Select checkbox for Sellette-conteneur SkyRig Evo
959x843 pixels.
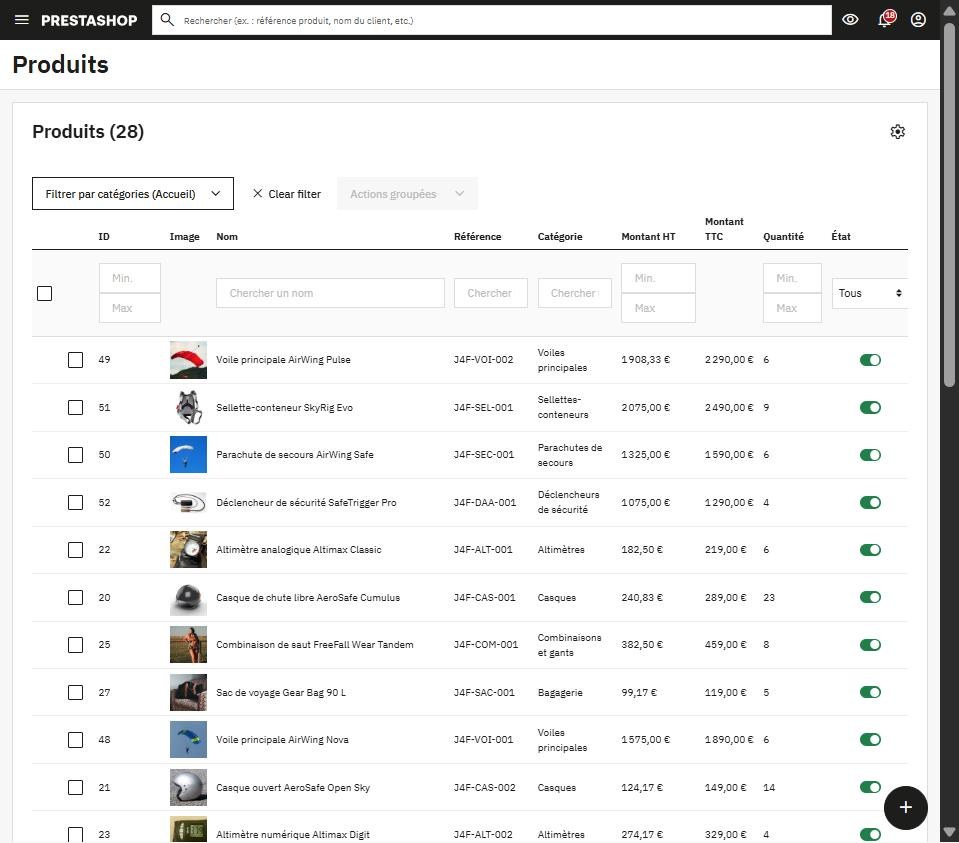click(75, 407)
